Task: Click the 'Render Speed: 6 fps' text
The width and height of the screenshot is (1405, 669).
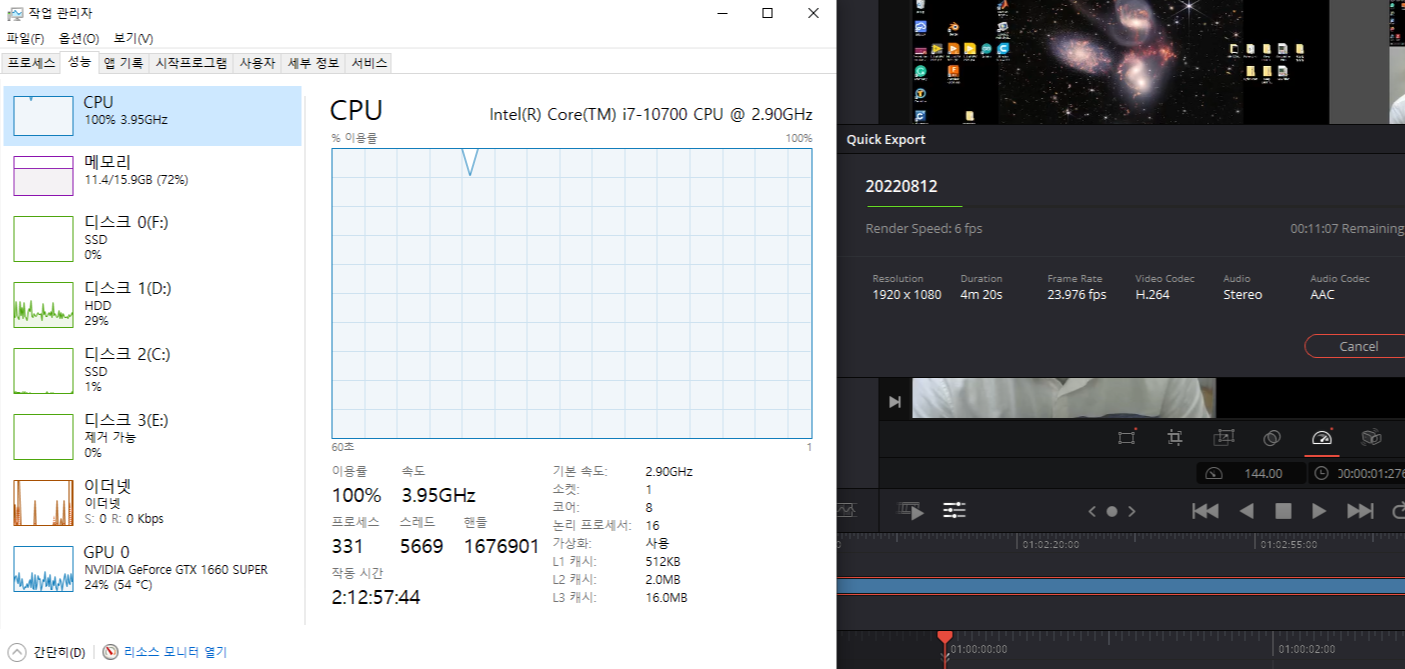Action: [x=924, y=229]
